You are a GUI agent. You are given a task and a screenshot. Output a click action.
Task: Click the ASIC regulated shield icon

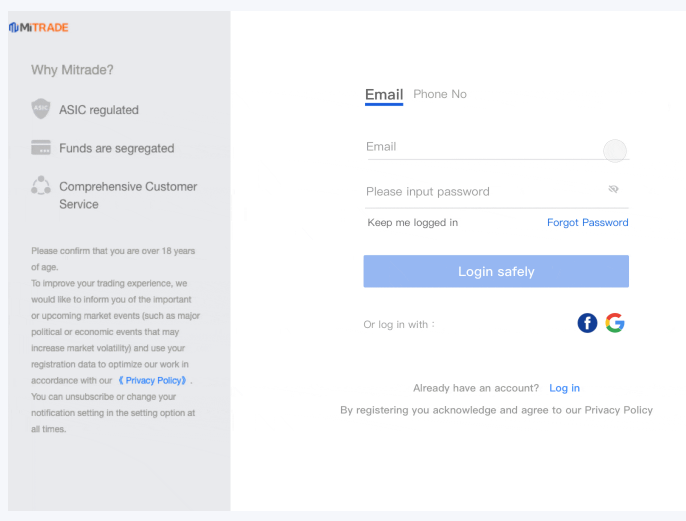point(41,109)
